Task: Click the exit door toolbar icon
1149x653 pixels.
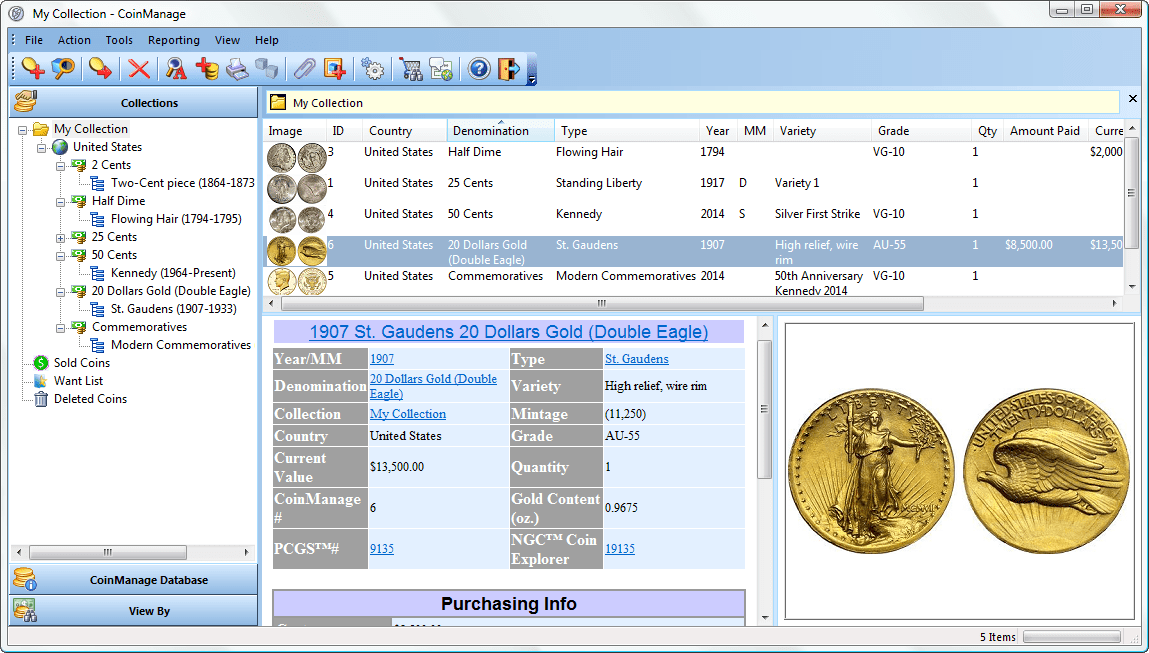Action: (x=510, y=68)
